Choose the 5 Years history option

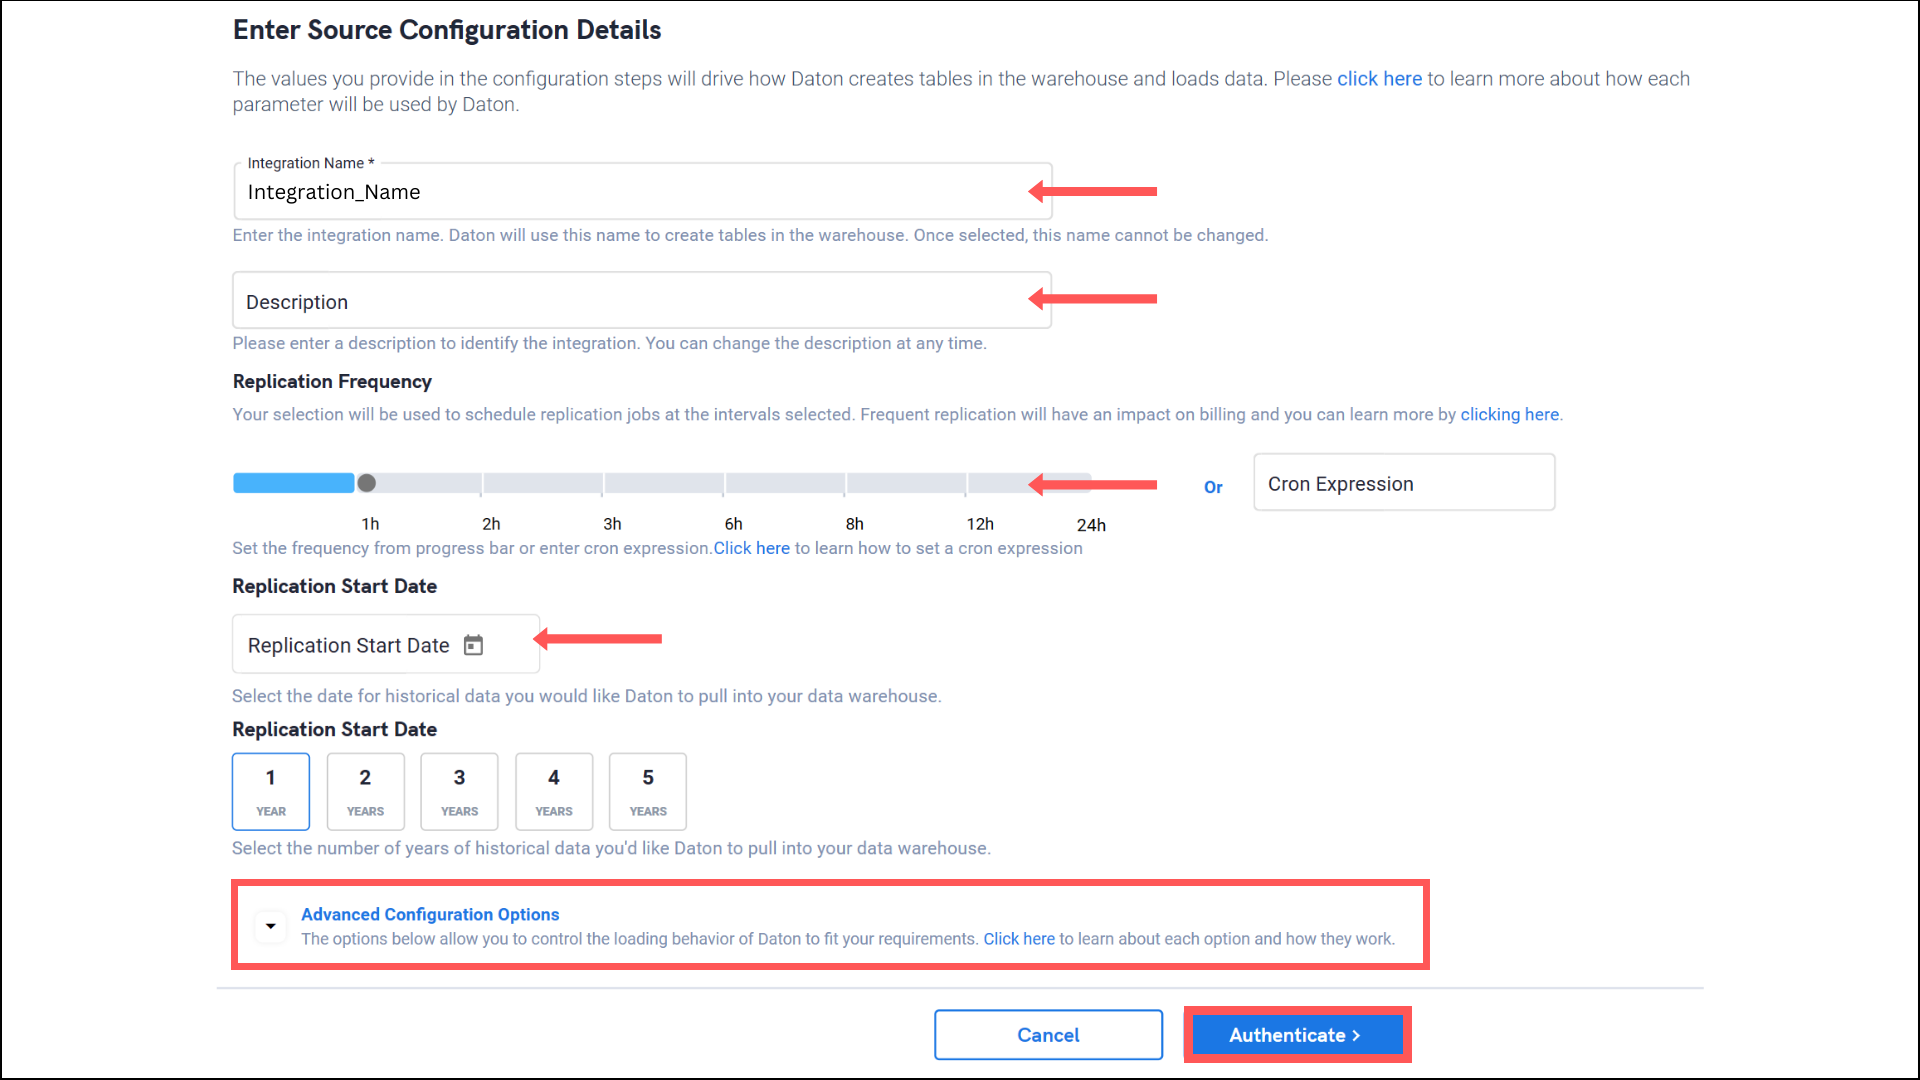pos(648,791)
